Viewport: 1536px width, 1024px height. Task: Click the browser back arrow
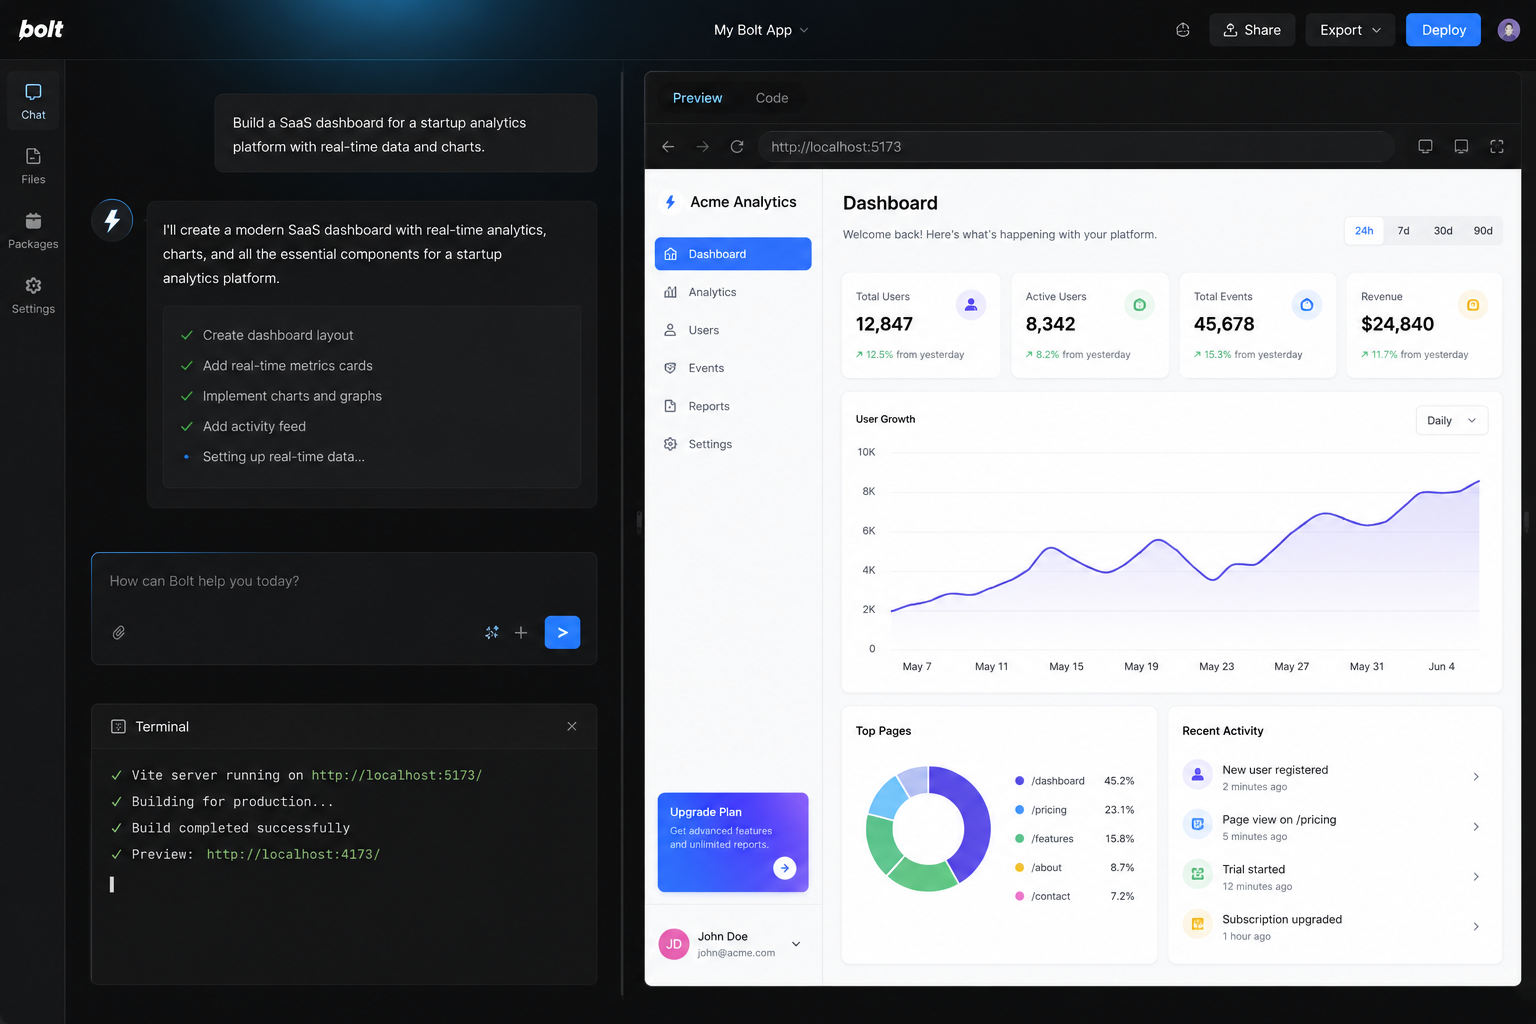click(668, 146)
